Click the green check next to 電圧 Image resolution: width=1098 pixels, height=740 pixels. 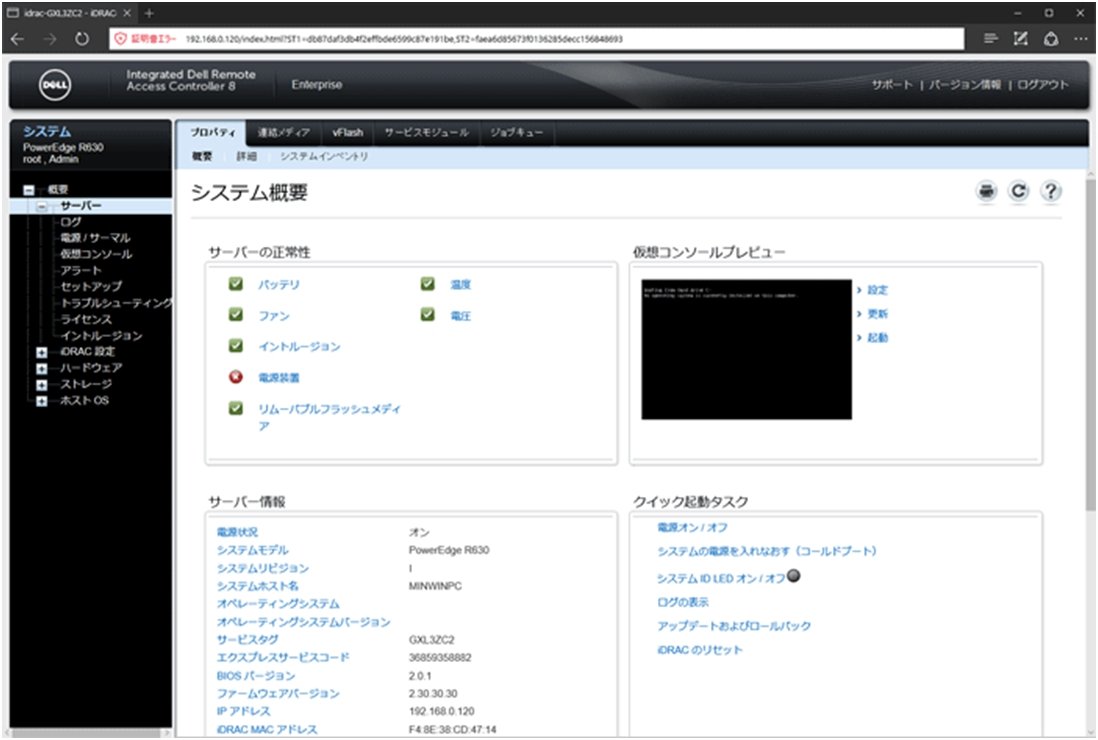(x=427, y=314)
